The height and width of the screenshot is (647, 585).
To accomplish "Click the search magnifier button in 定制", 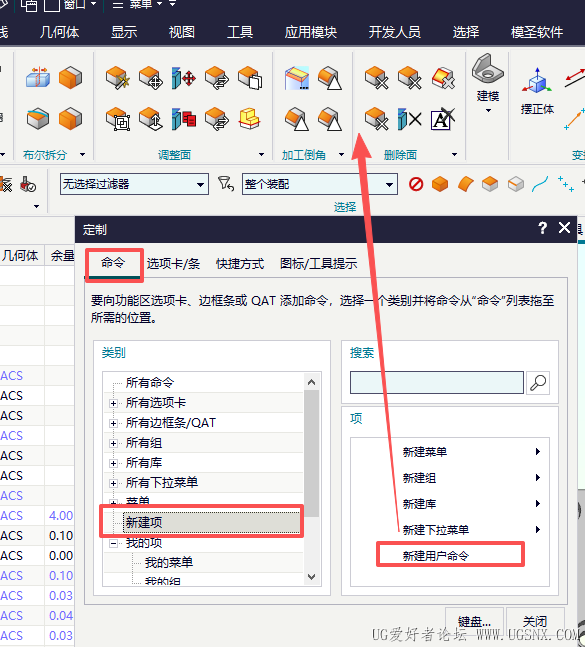I will pos(538,383).
